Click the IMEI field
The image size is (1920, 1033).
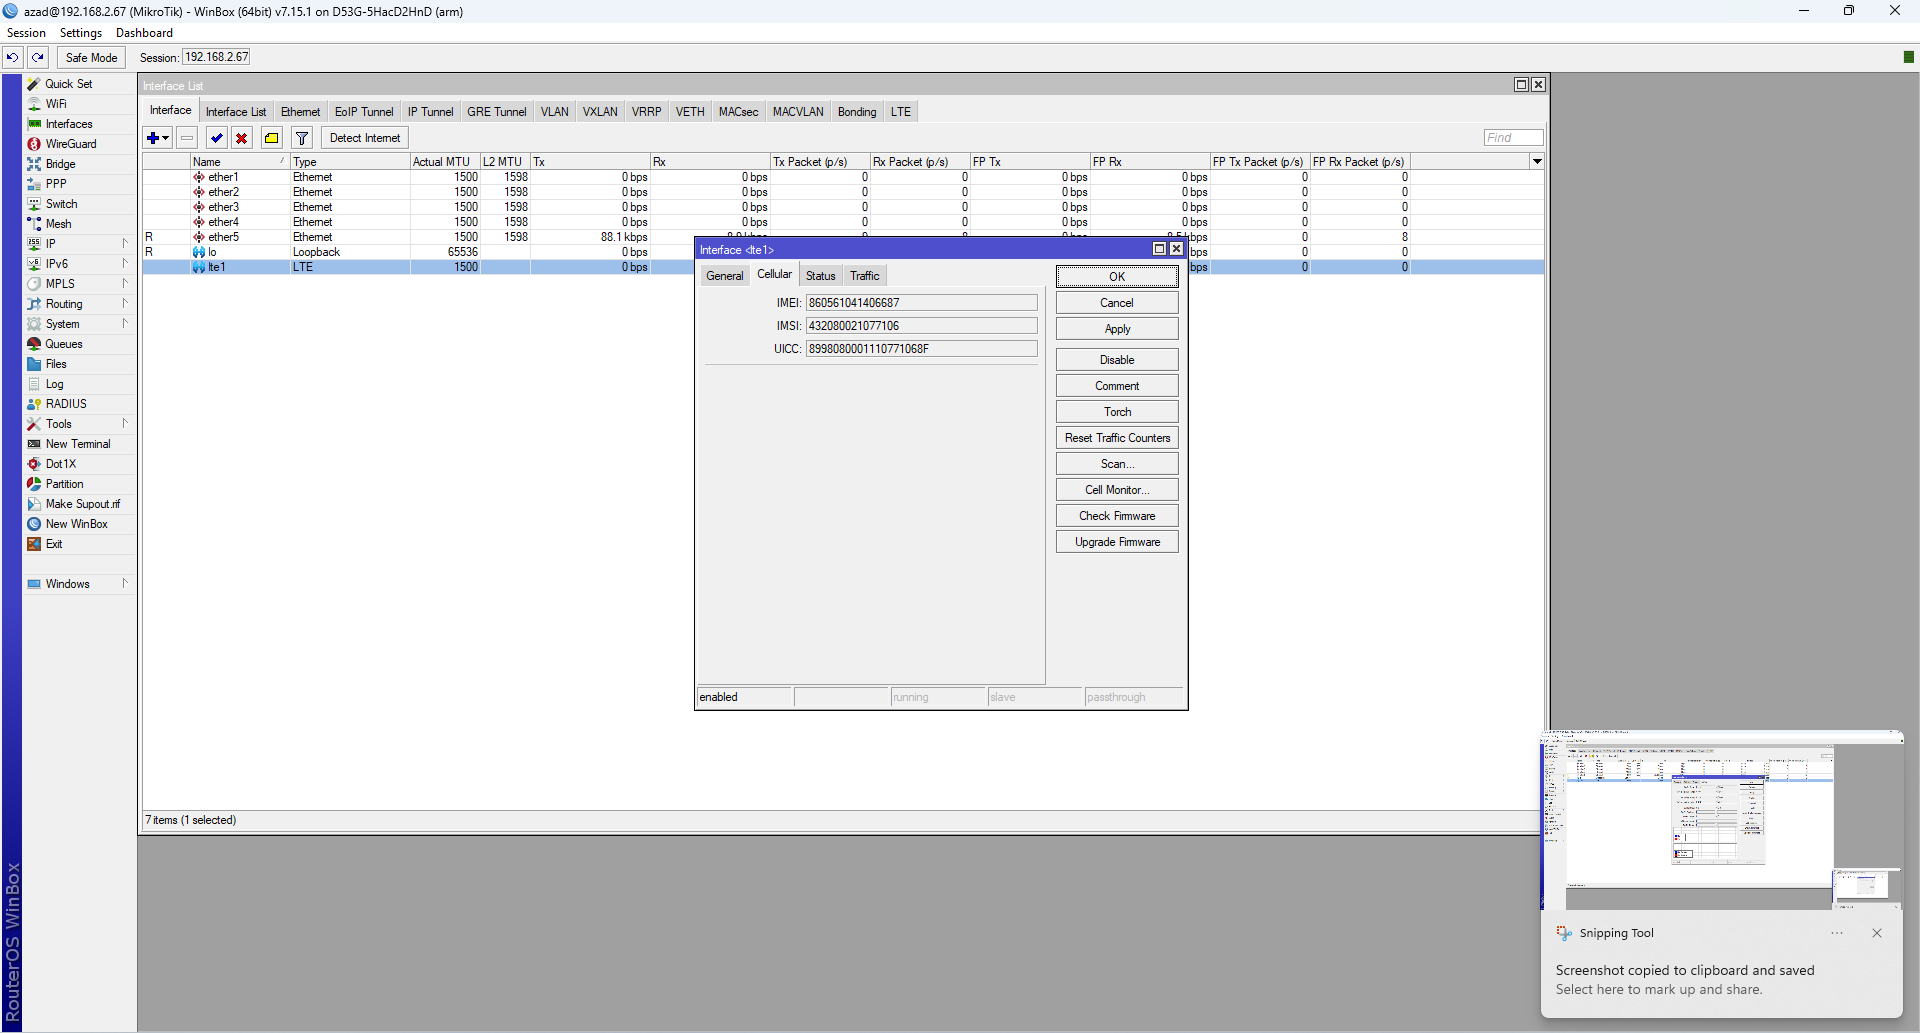click(921, 303)
